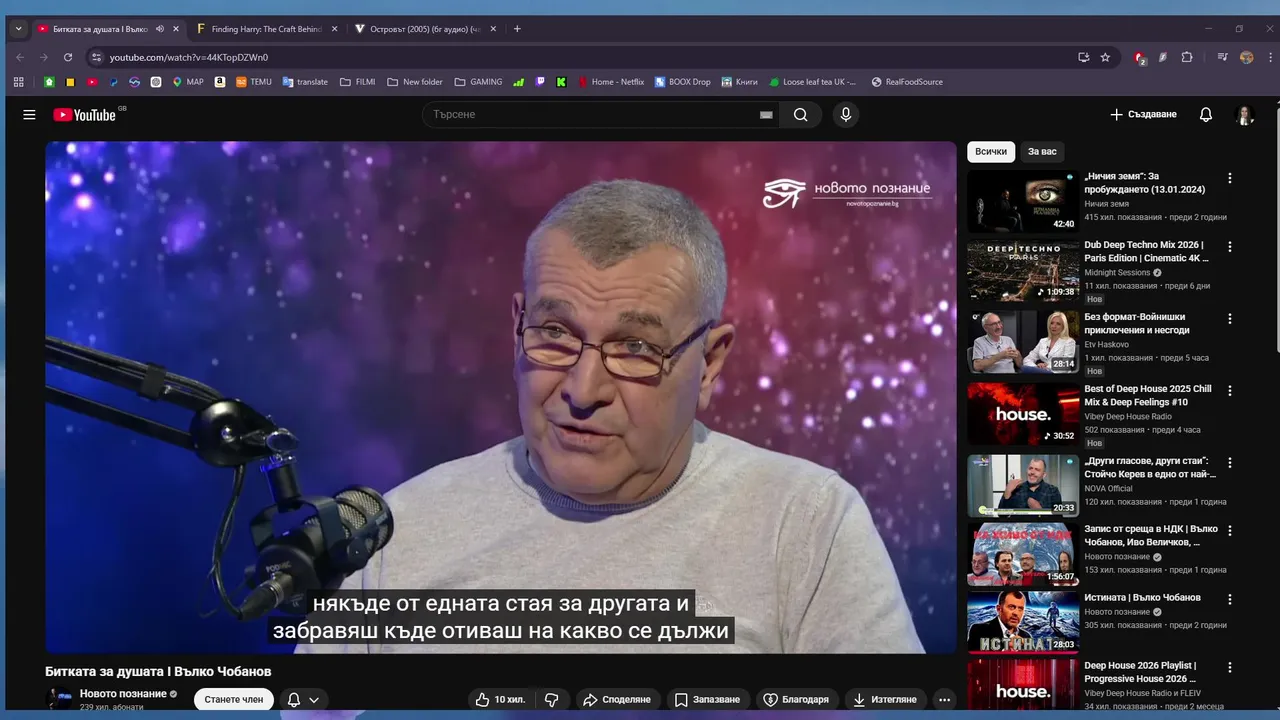
Task: Click the Благодаря thanks button
Action: point(796,700)
